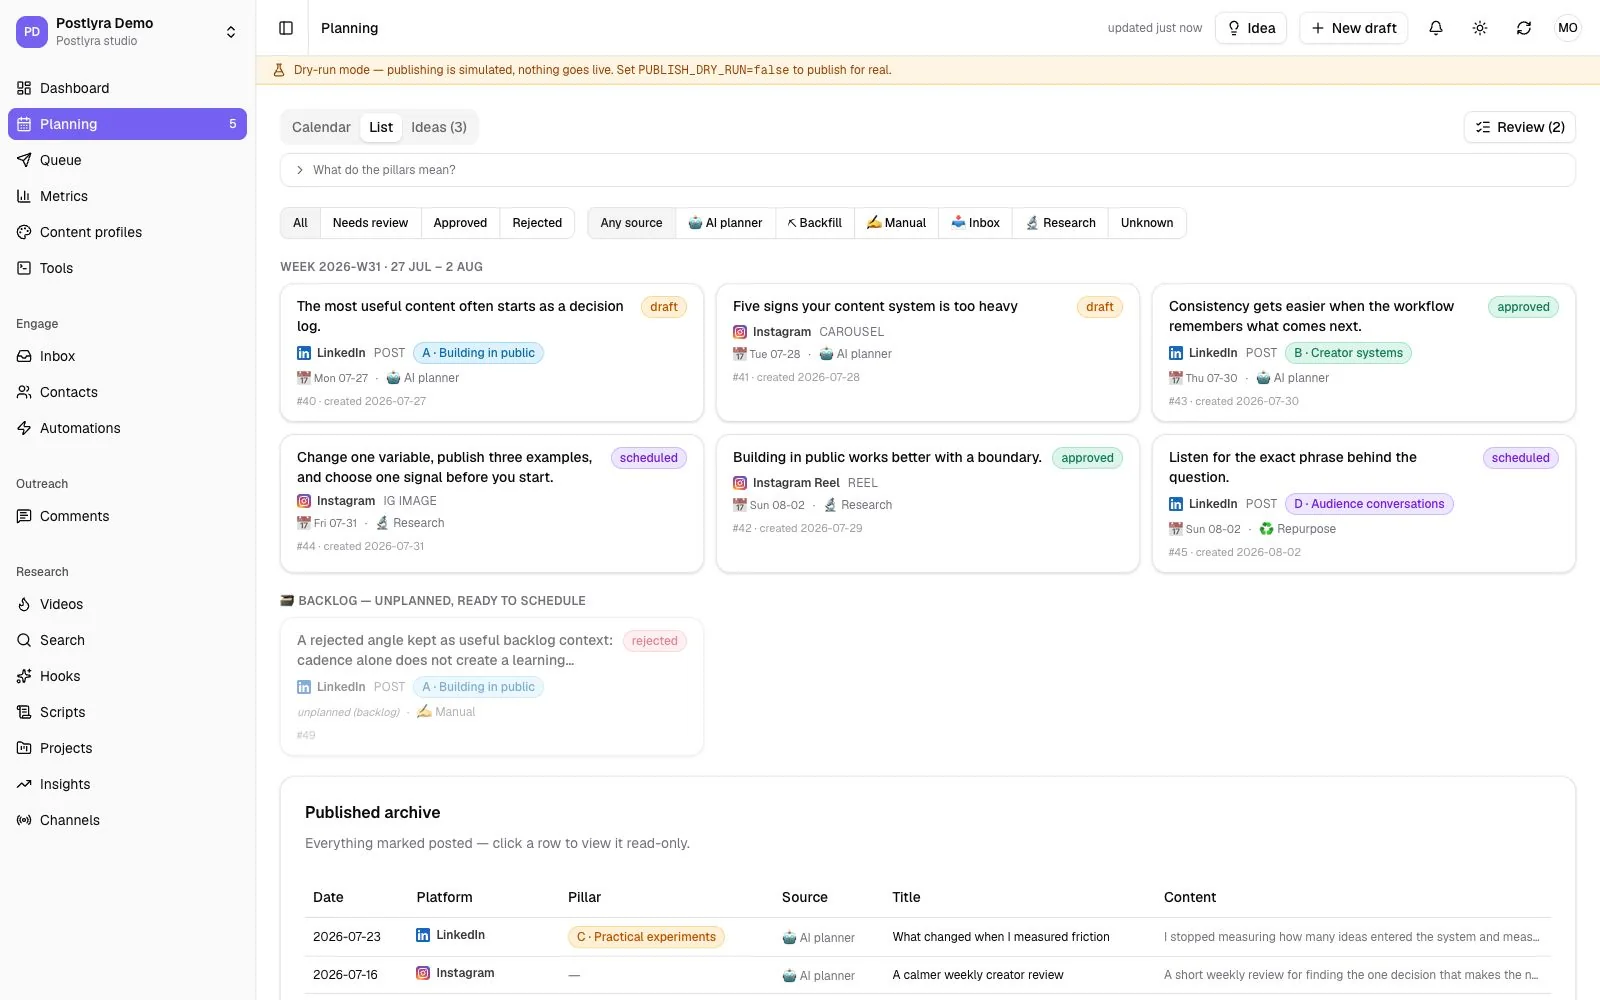The height and width of the screenshot is (1000, 1600).
Task: Open 'The most useful content' decision log card
Action: point(492,352)
